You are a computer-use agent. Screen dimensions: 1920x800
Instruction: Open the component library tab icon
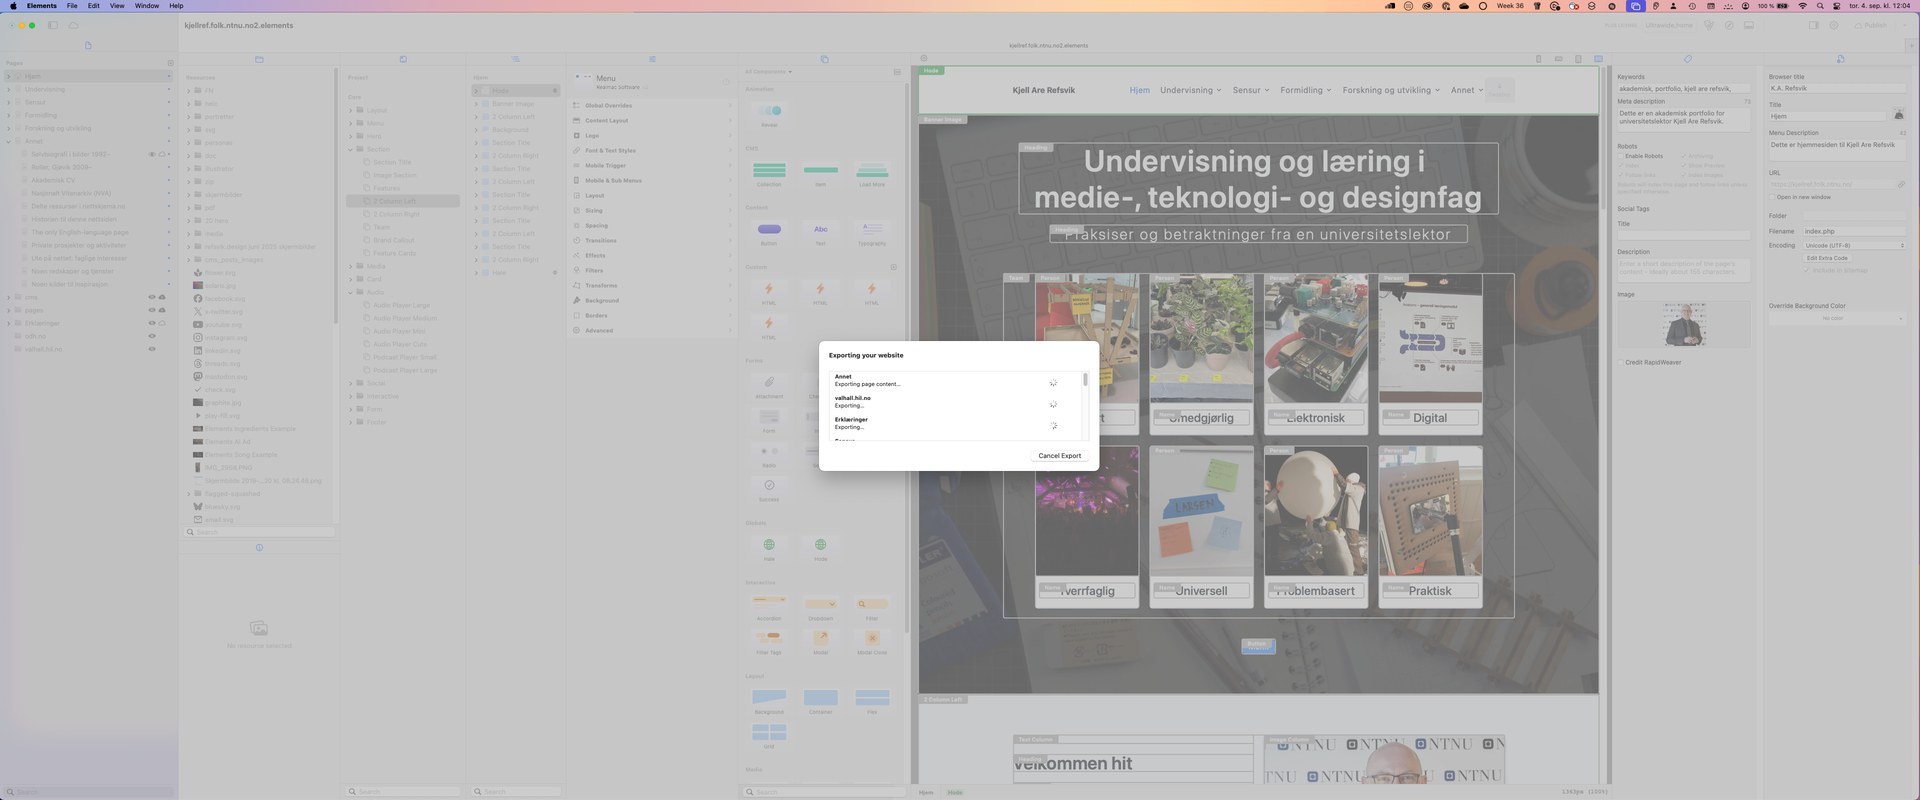pos(824,59)
